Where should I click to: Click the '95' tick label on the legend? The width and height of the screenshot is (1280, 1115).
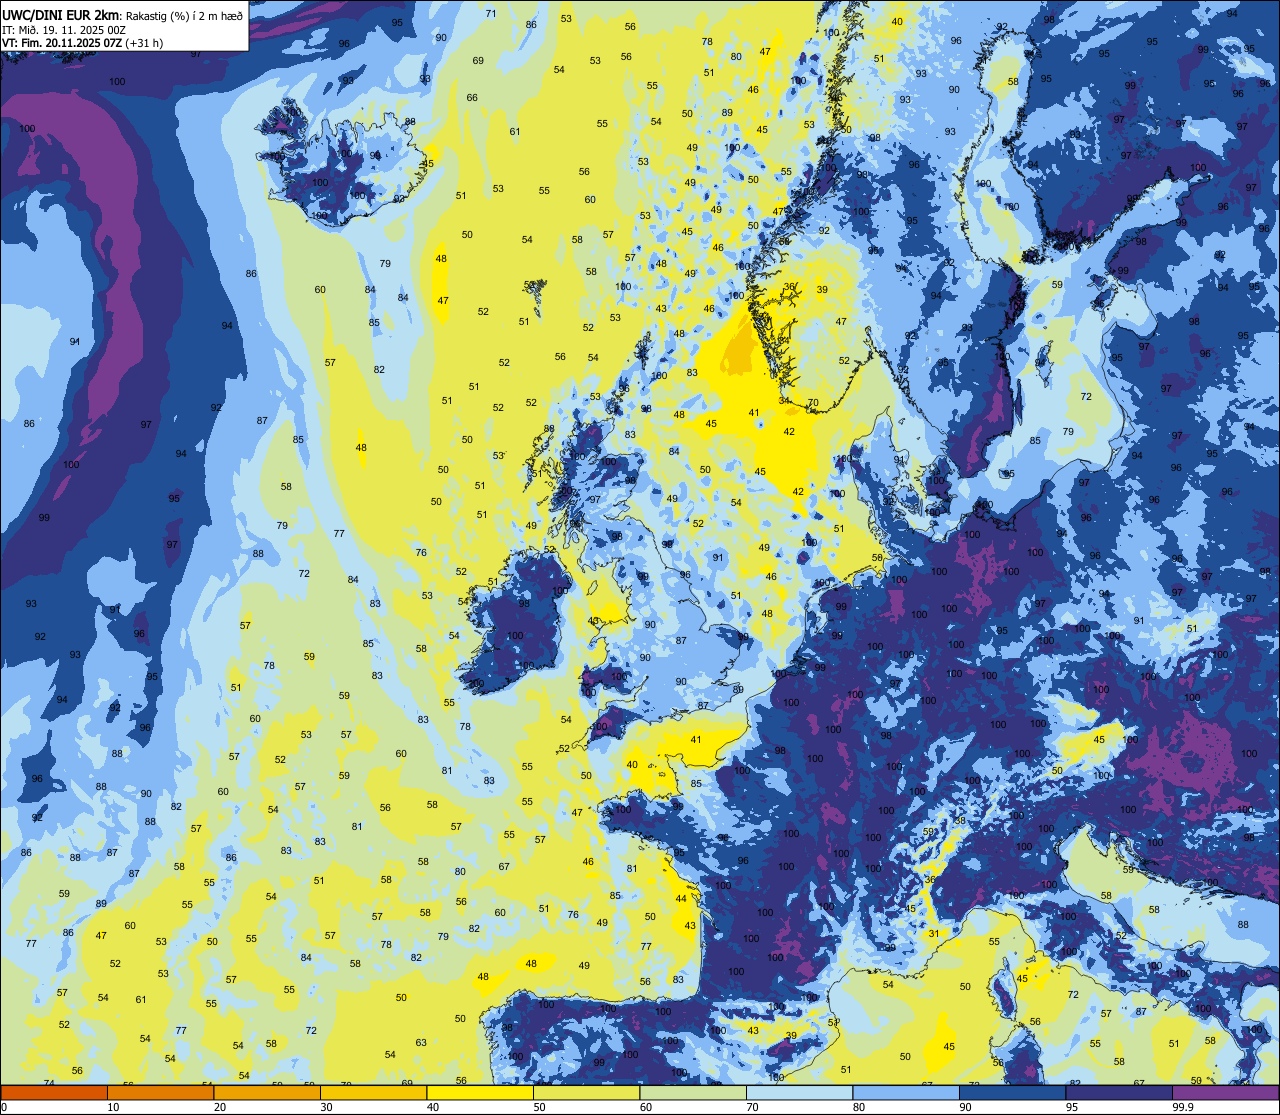click(x=1071, y=1107)
